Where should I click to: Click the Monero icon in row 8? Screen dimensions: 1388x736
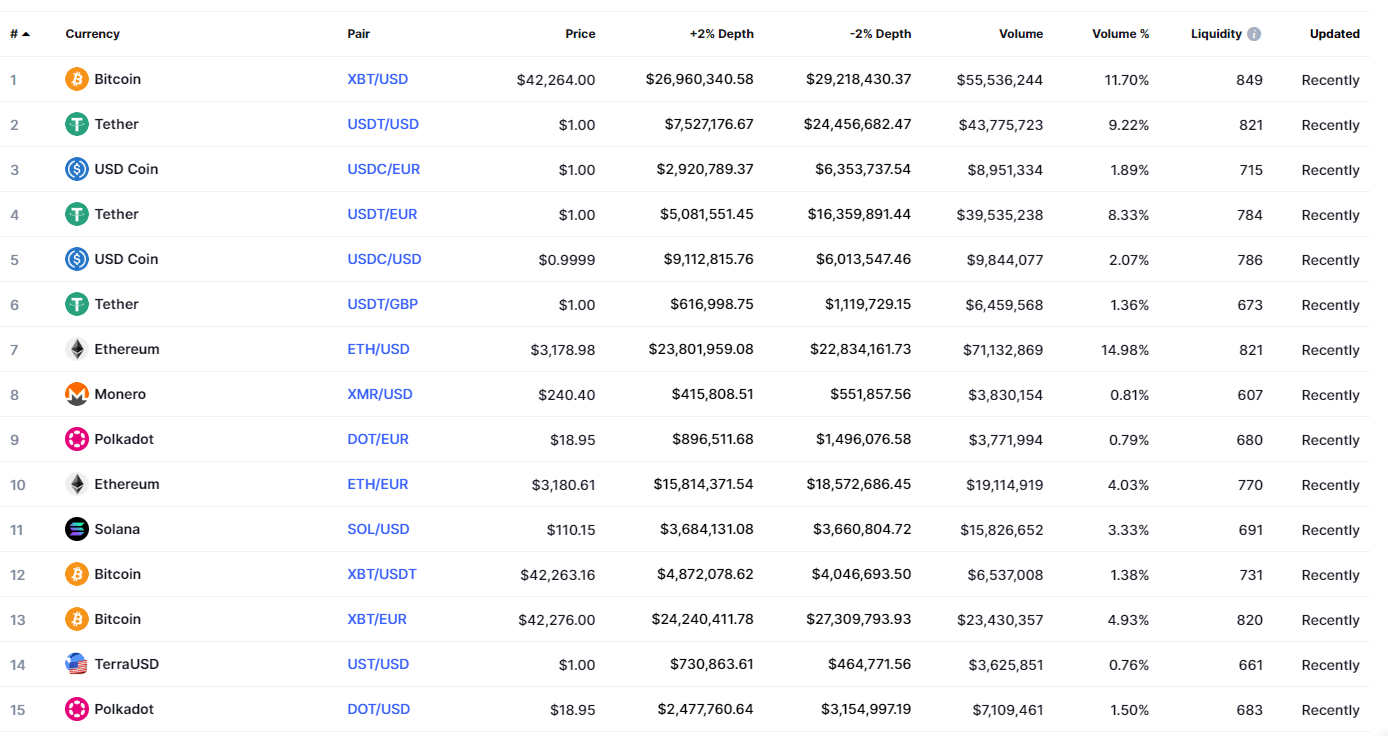[77, 394]
